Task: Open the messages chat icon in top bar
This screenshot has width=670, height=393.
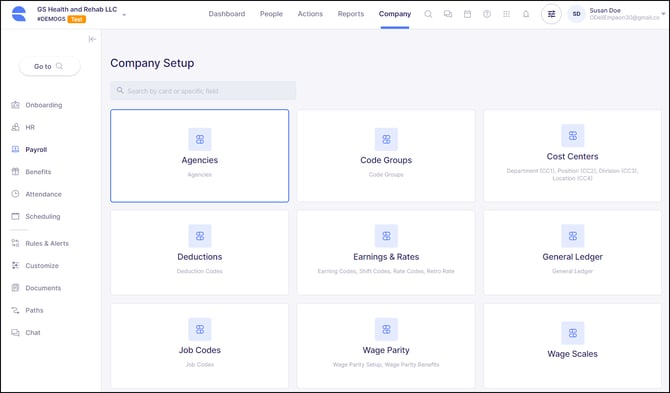Action: click(448, 14)
